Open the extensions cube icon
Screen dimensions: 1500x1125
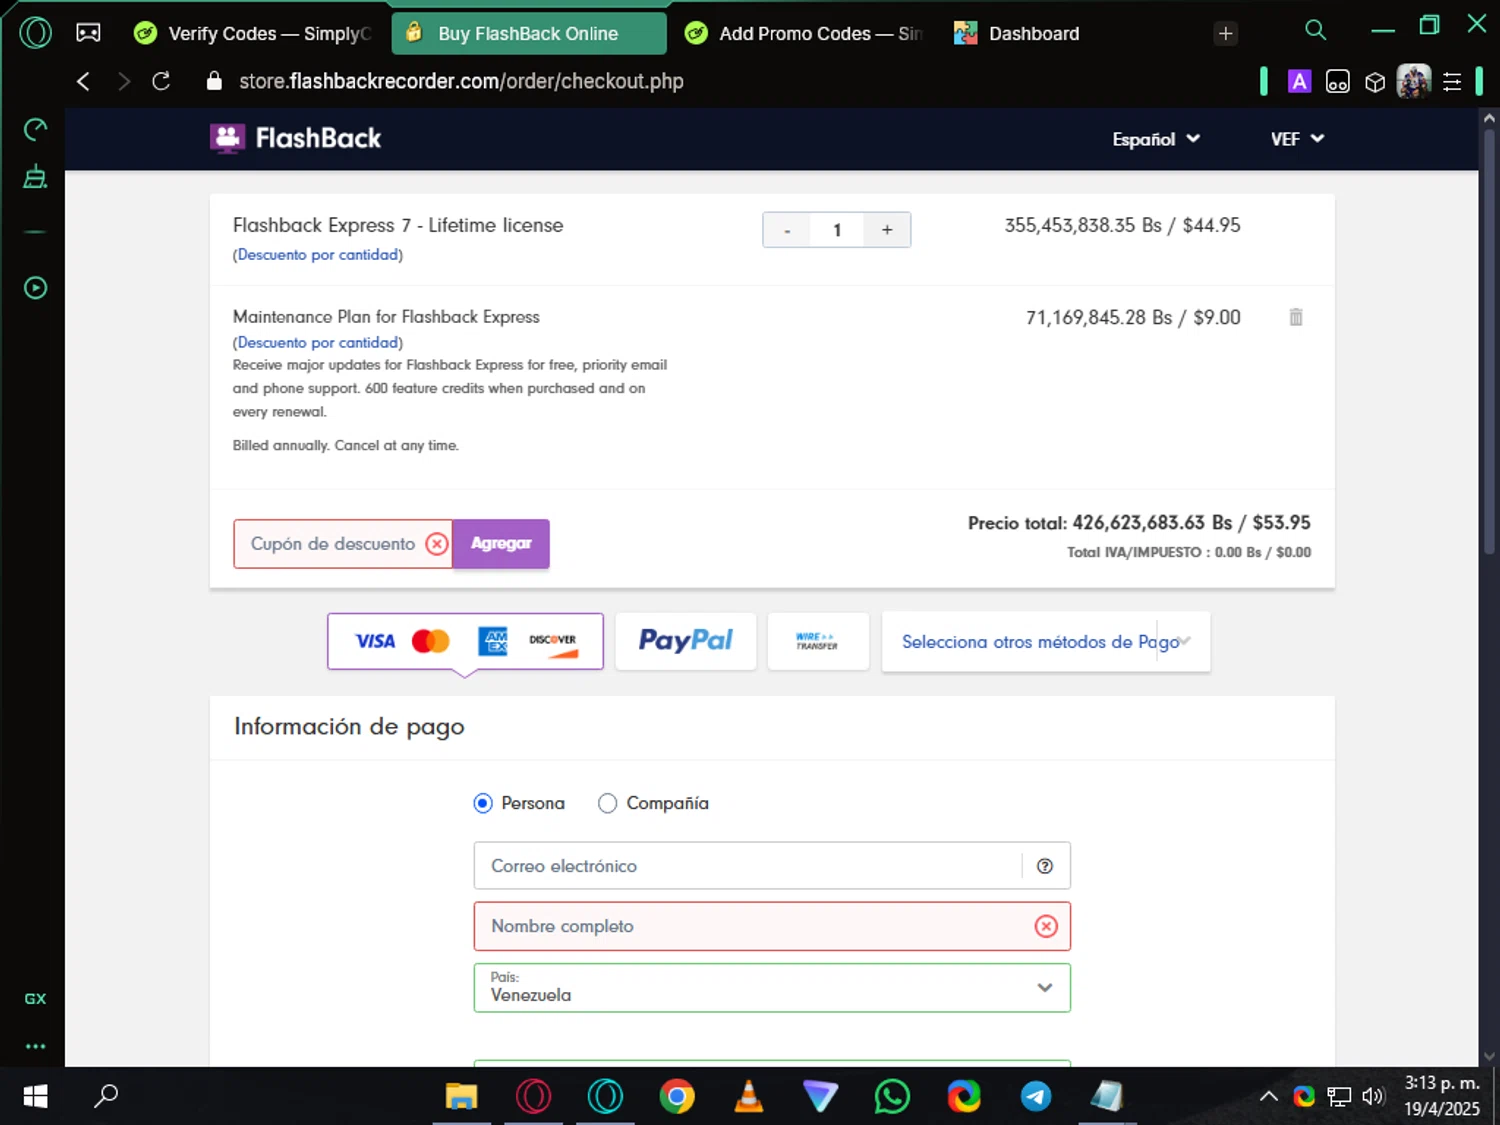click(1375, 82)
